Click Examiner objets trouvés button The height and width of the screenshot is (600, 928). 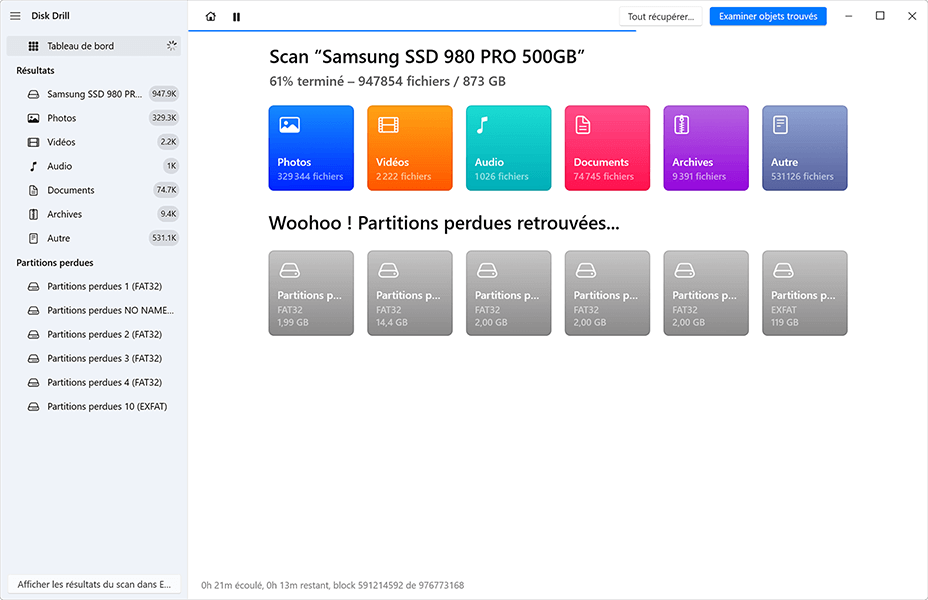point(768,17)
